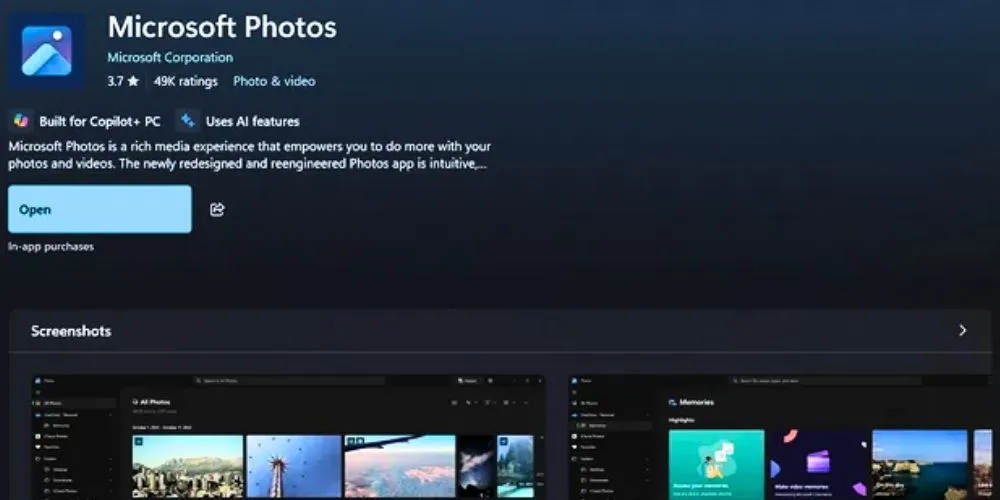Viewport: 1000px width, 500px height.
Task: Click the Microsoft Photos title
Action: tap(222, 27)
